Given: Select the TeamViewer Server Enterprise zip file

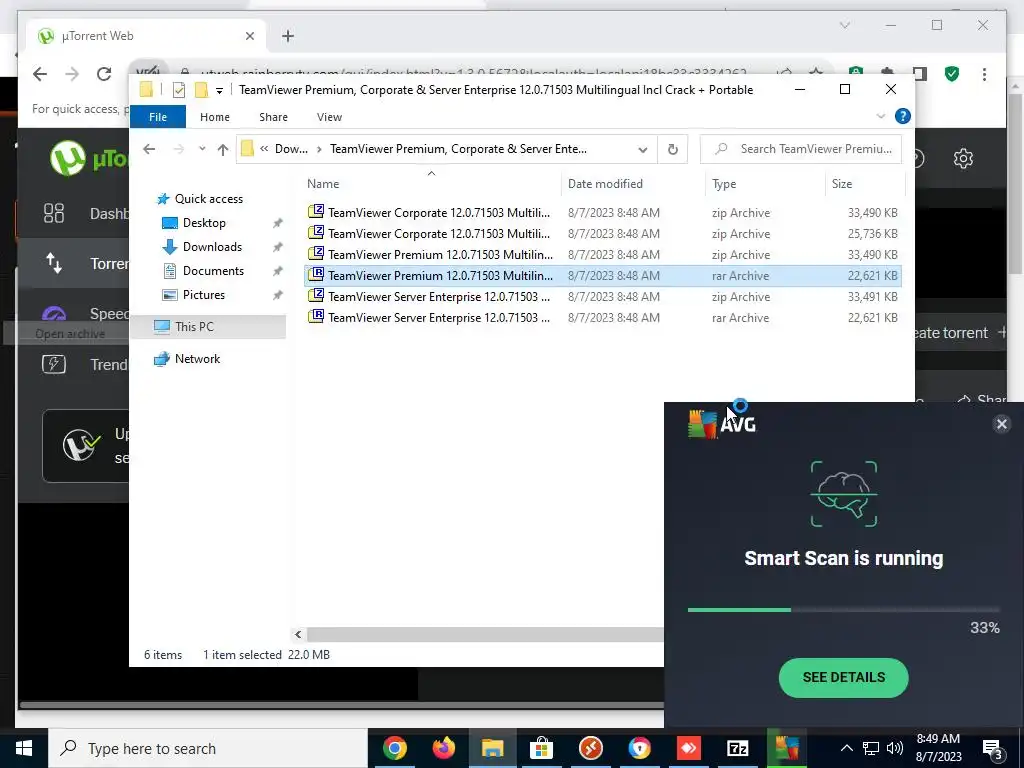Looking at the screenshot, I should pyautogui.click(x=603, y=296).
